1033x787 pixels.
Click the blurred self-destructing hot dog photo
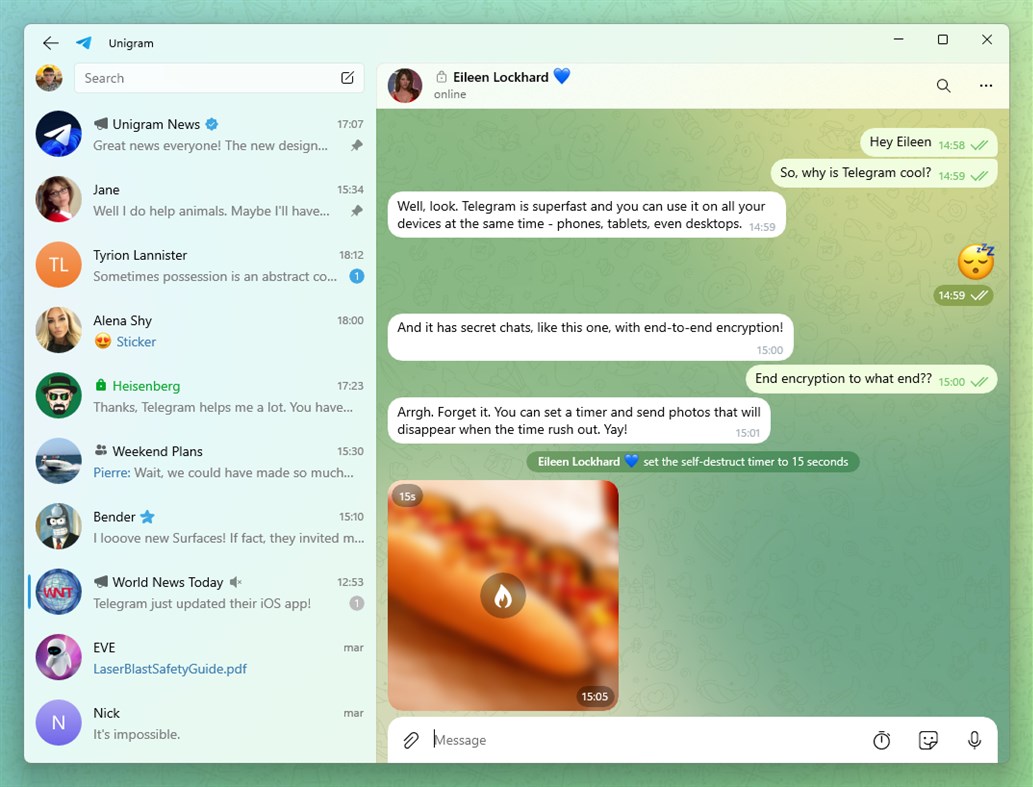click(503, 595)
